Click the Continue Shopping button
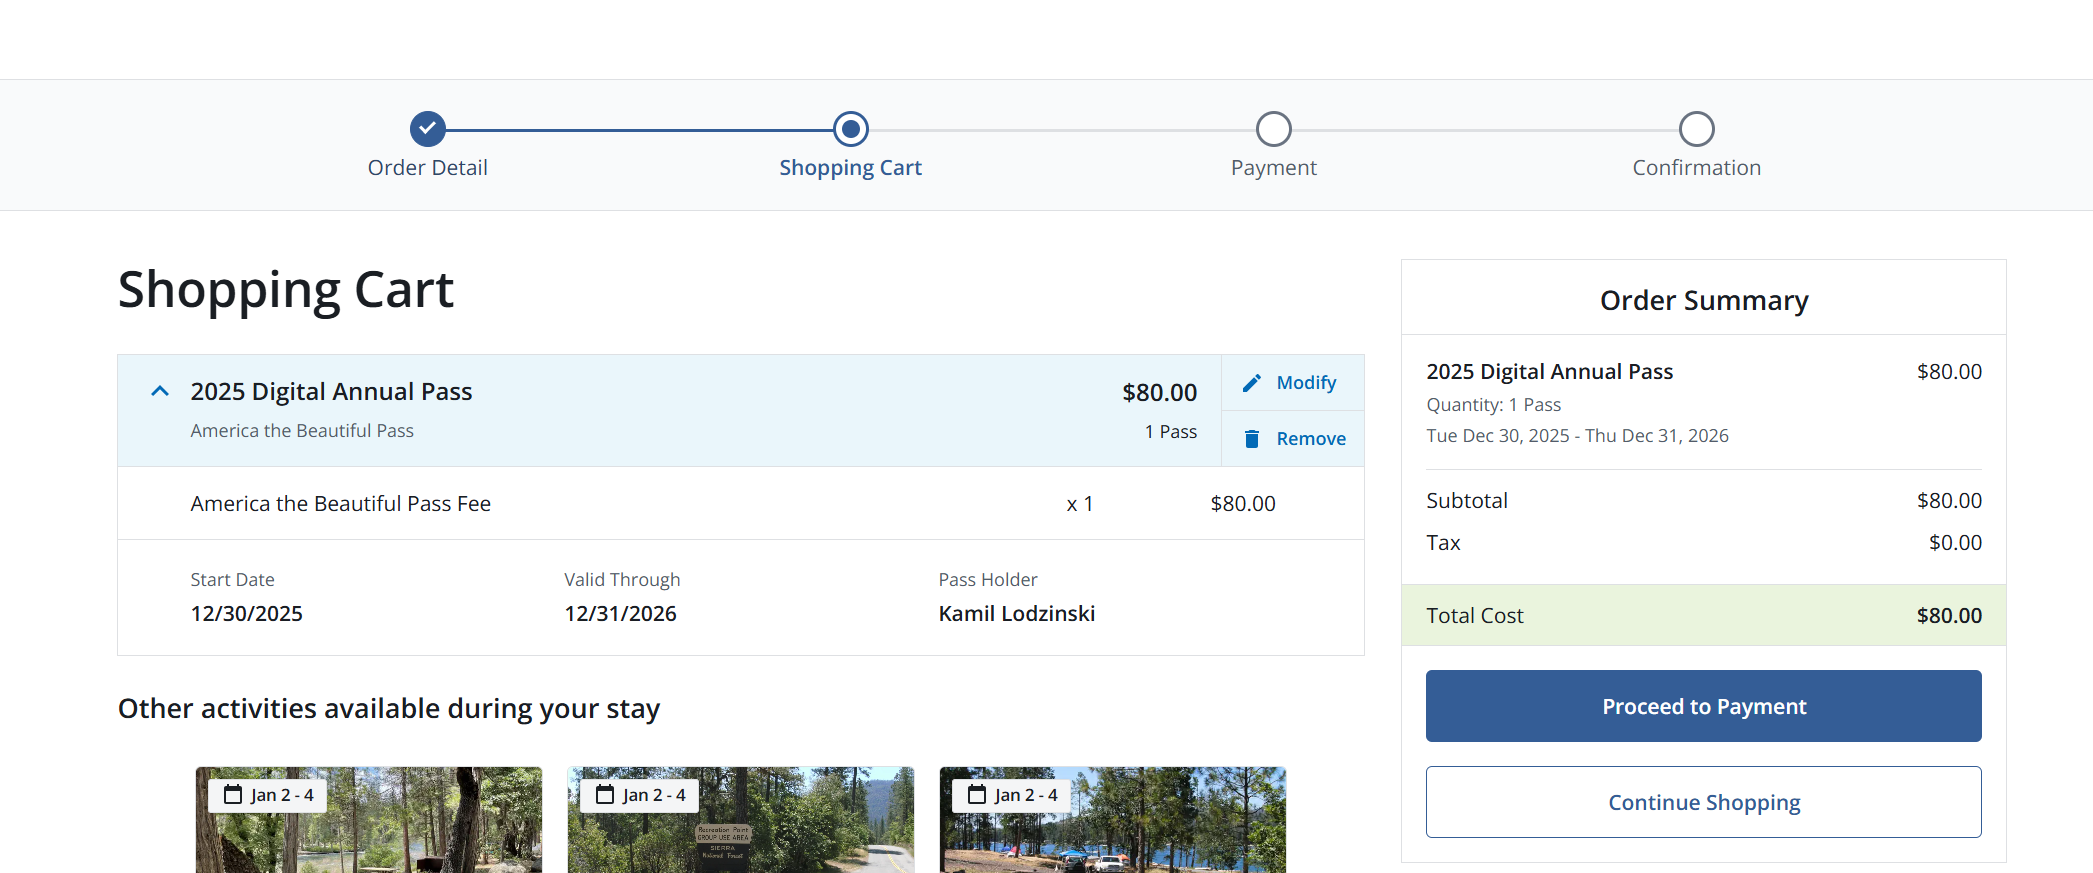Image resolution: width=2093 pixels, height=873 pixels. point(1703,802)
